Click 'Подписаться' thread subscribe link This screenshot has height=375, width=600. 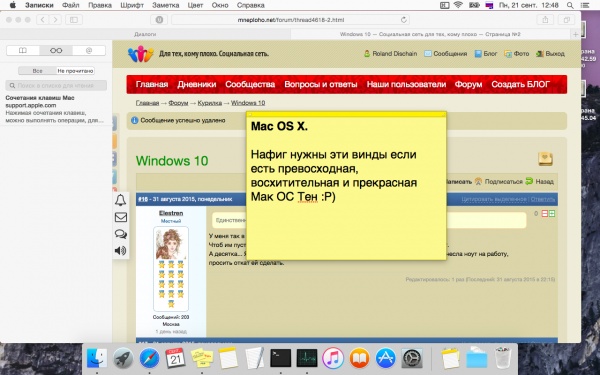click(x=499, y=181)
